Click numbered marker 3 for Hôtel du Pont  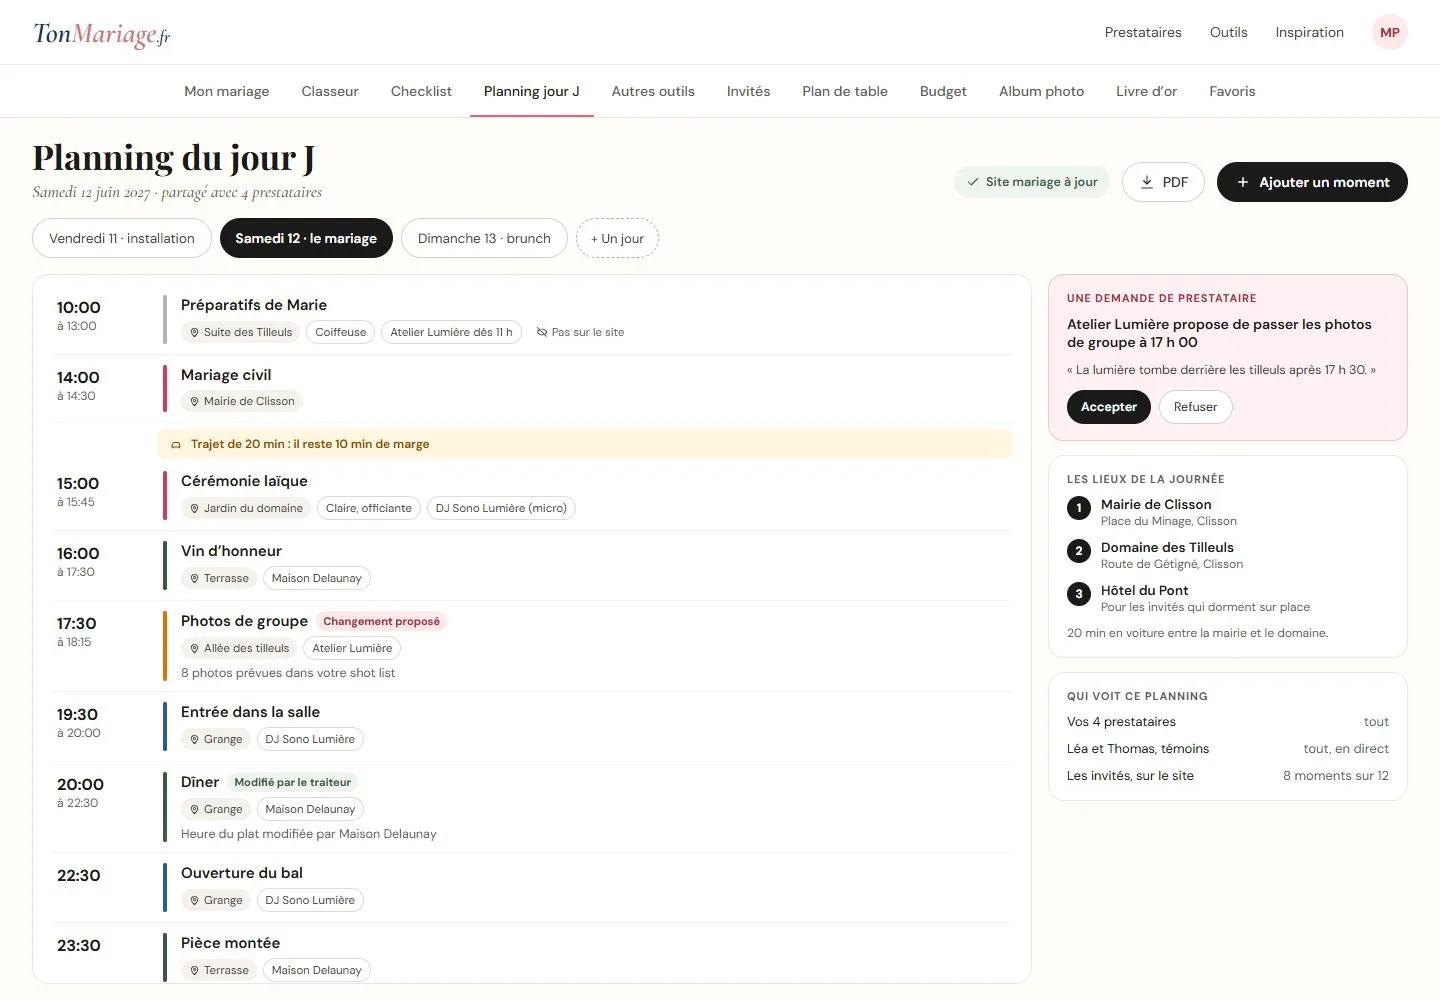[x=1078, y=594]
